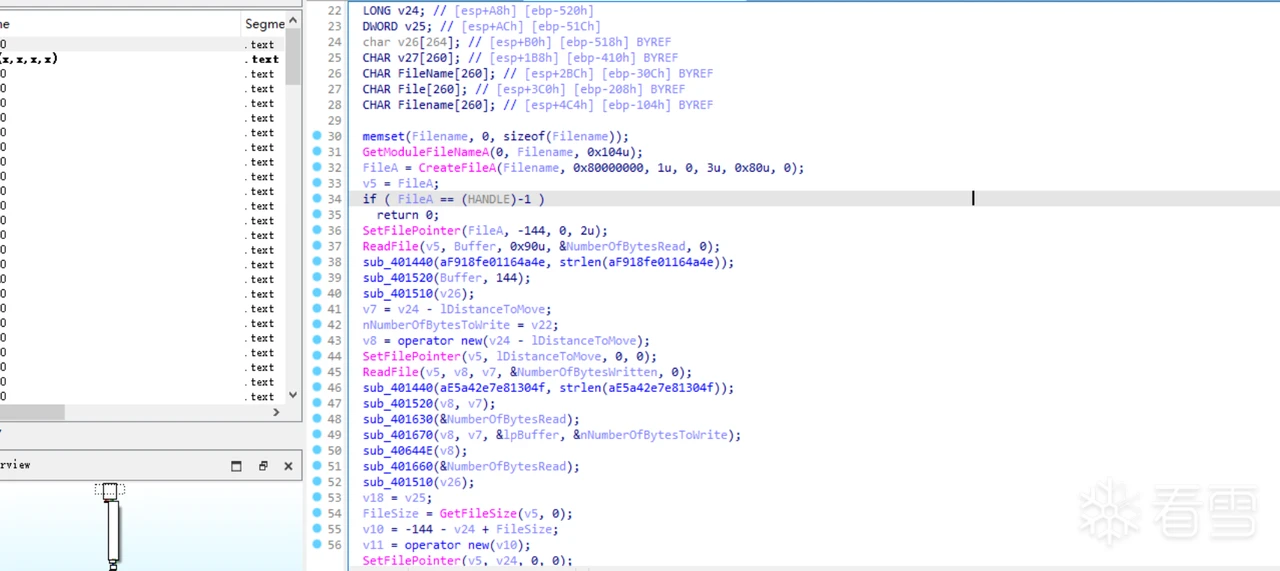Click sub_401520 on line 39
Screen dimensions: 1280x571
coord(398,278)
